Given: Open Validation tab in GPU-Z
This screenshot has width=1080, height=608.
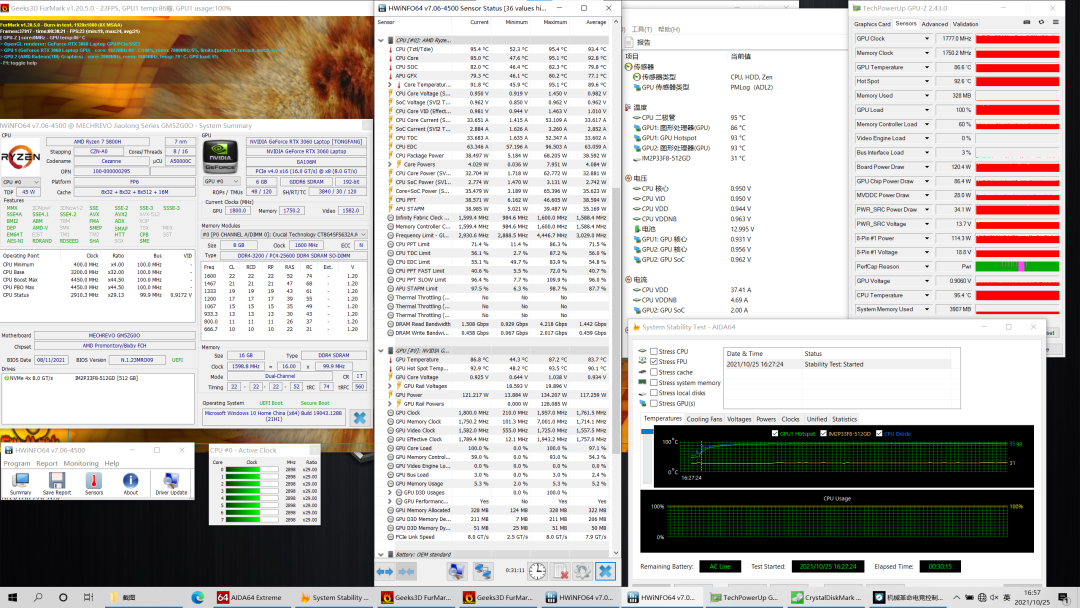Looking at the screenshot, I should coord(966,24).
